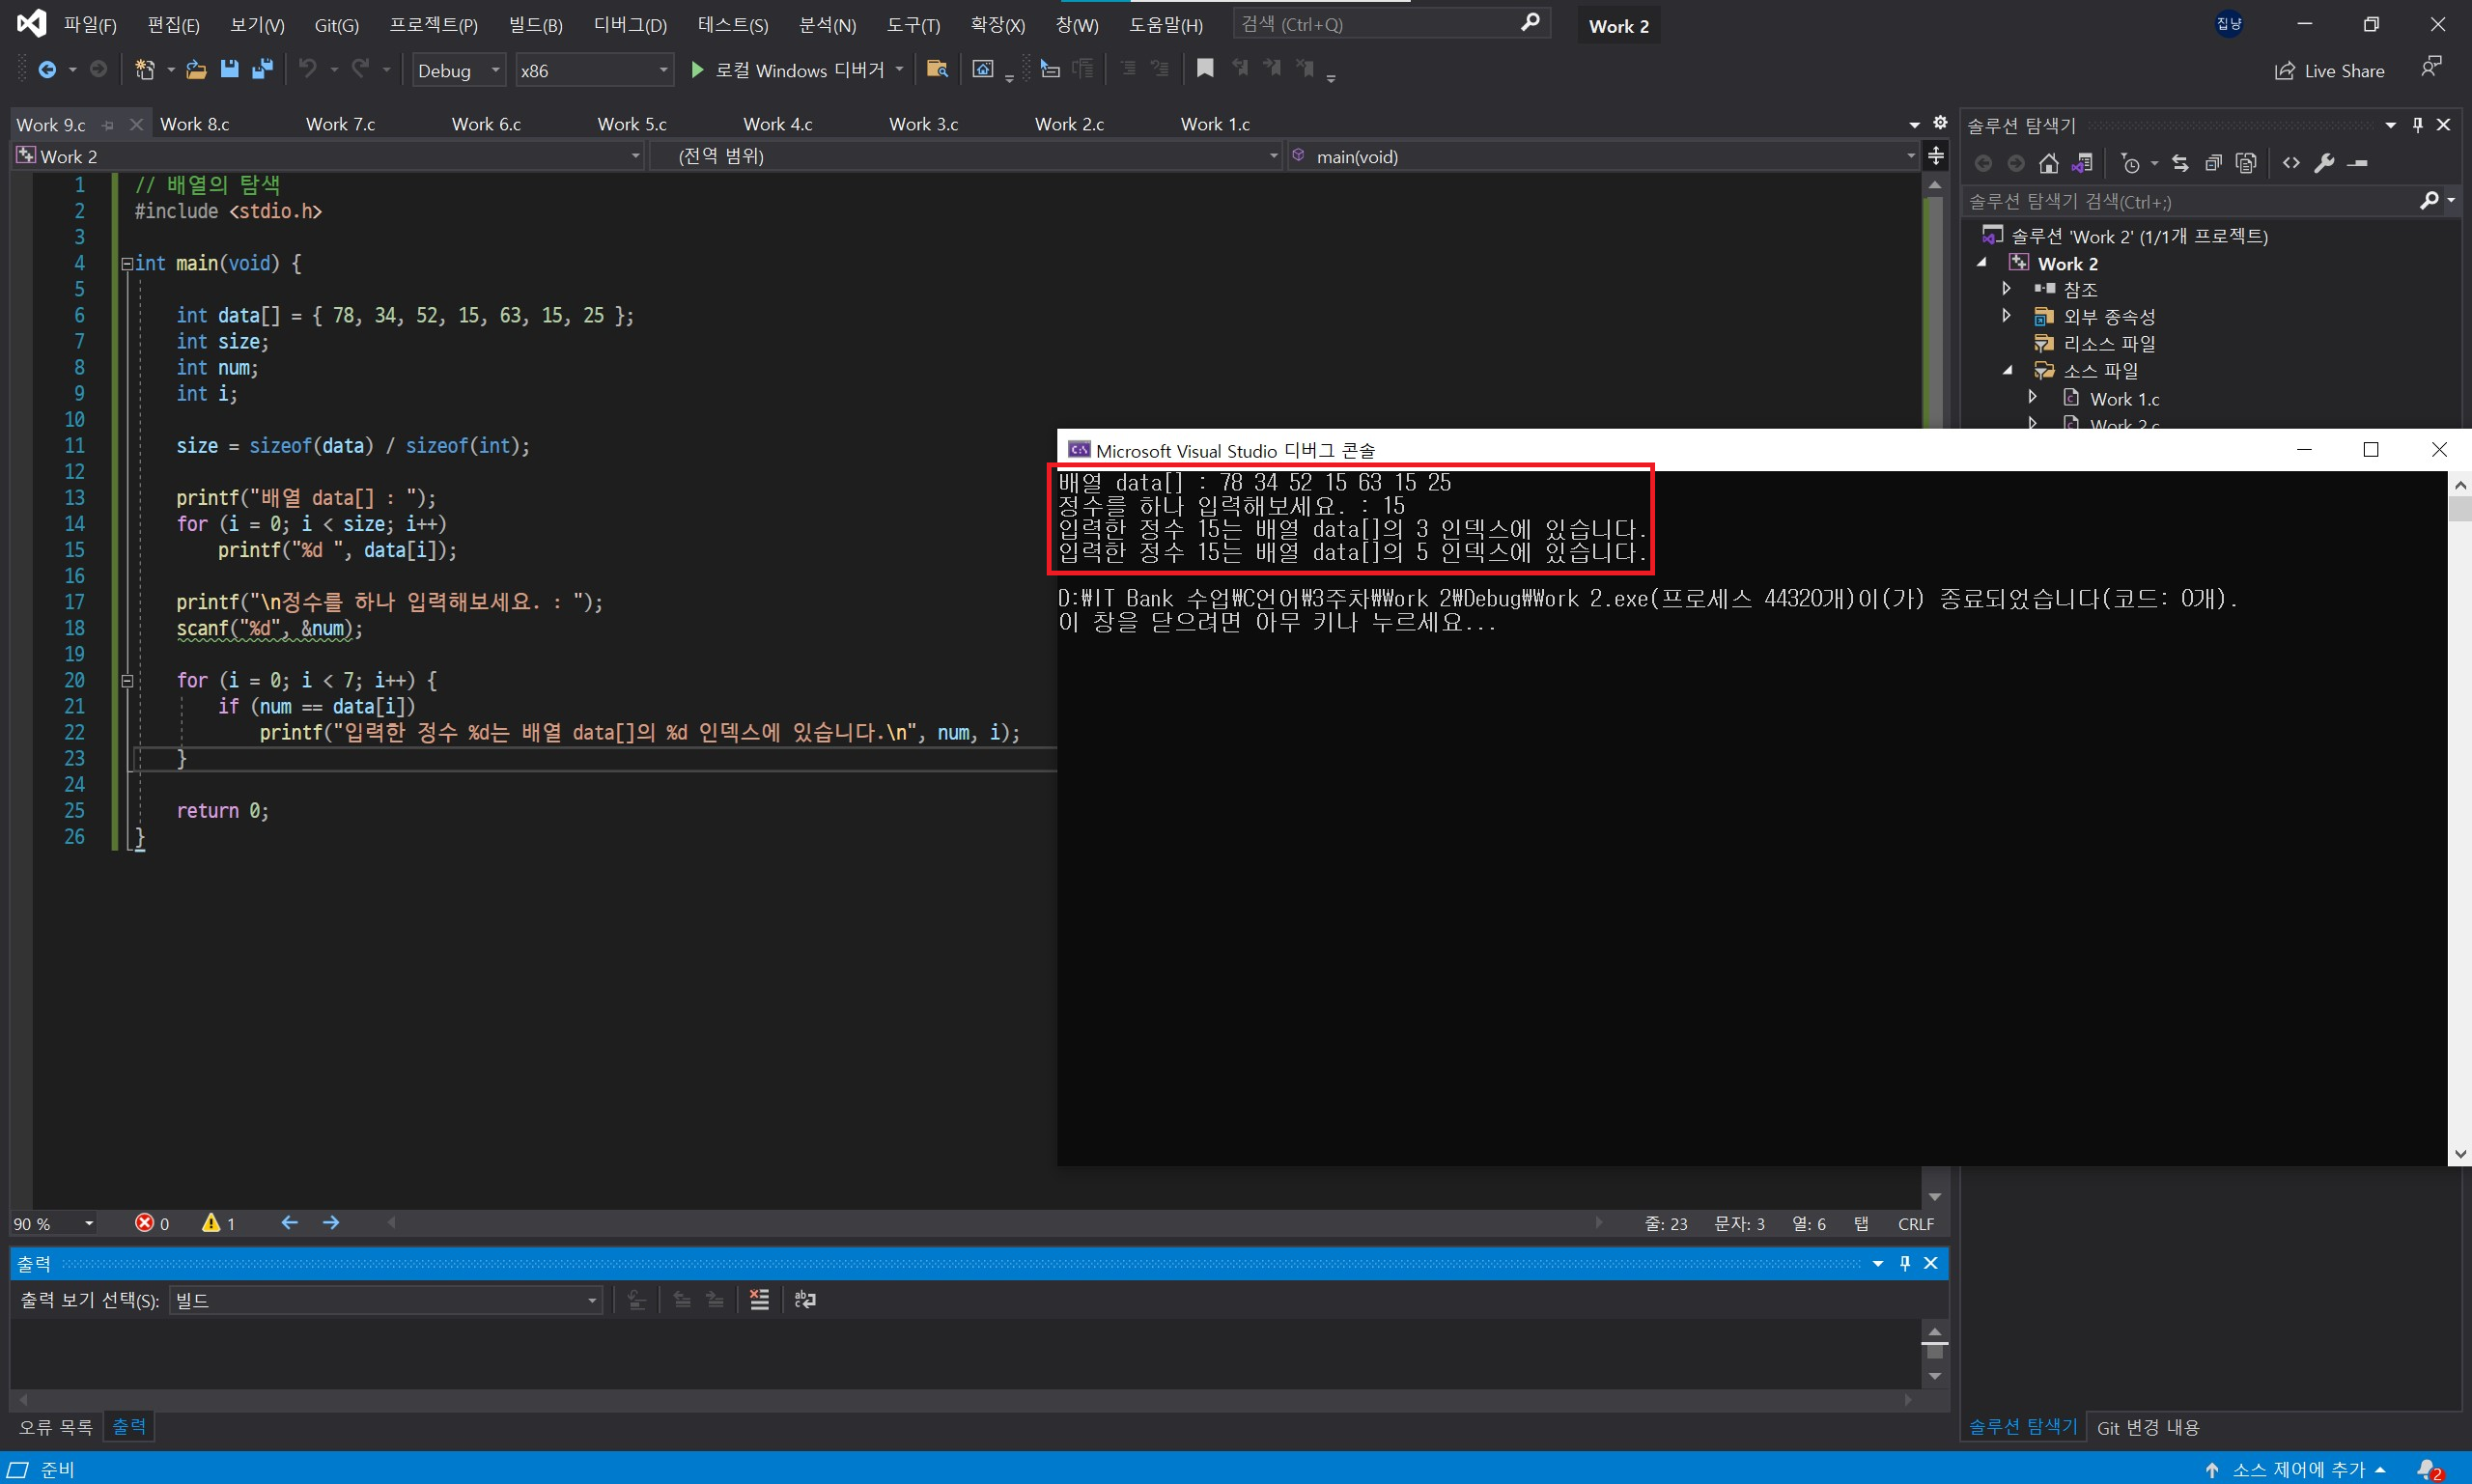Pin the Work 9.c tab
Viewport: 2472px width, 1484px height.
(x=108, y=125)
